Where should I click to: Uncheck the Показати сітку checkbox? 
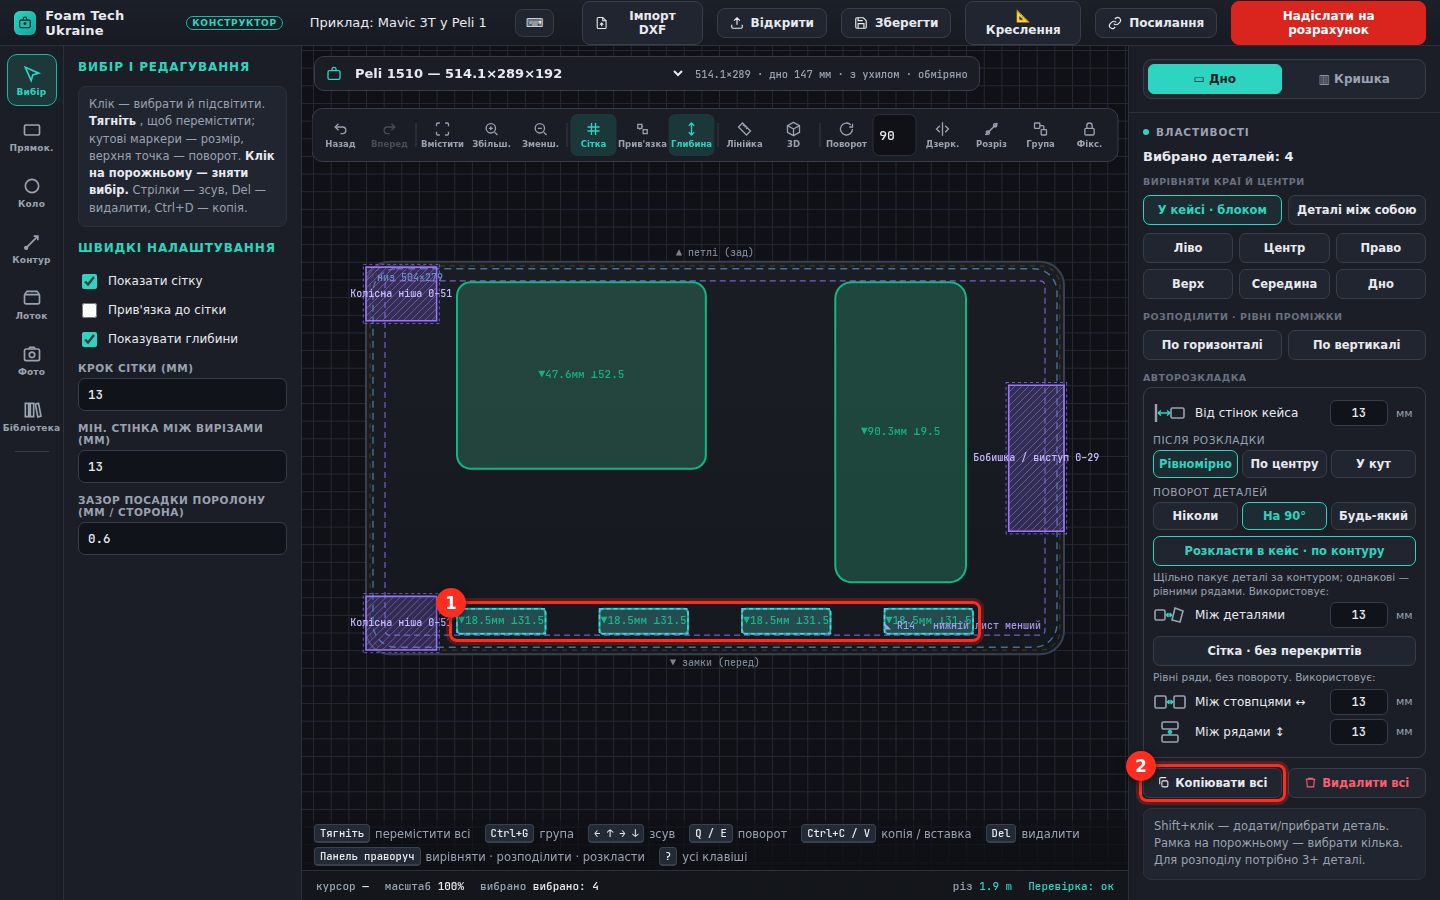(90, 281)
